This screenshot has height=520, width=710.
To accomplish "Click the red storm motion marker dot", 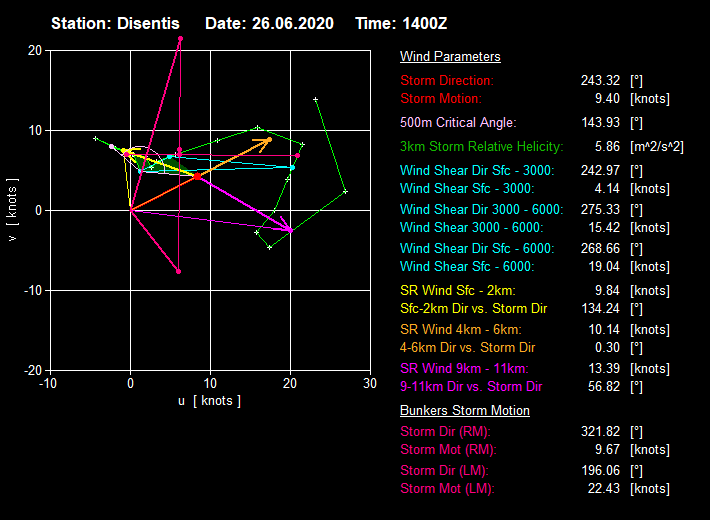I will (197, 176).
